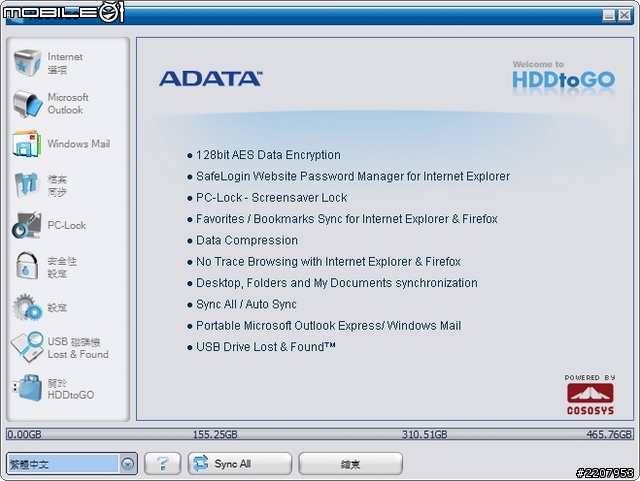
Task: Select the file synchronization arrows icon
Action: point(27,185)
